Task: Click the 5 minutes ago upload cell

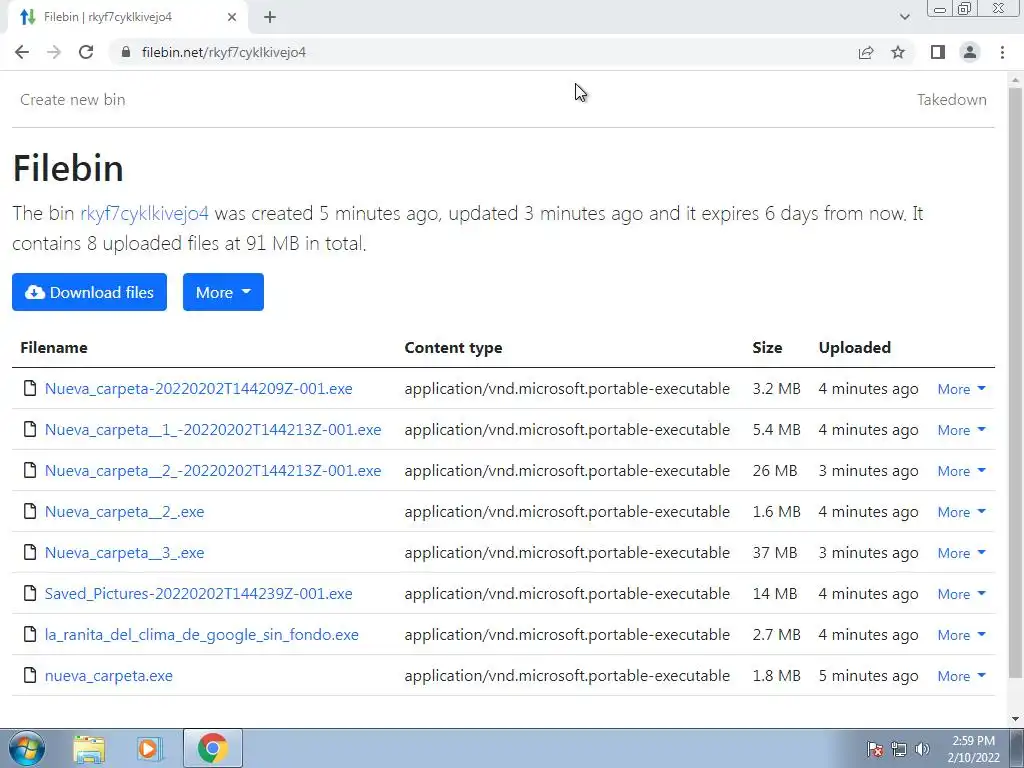Action: pyautogui.click(x=868, y=676)
